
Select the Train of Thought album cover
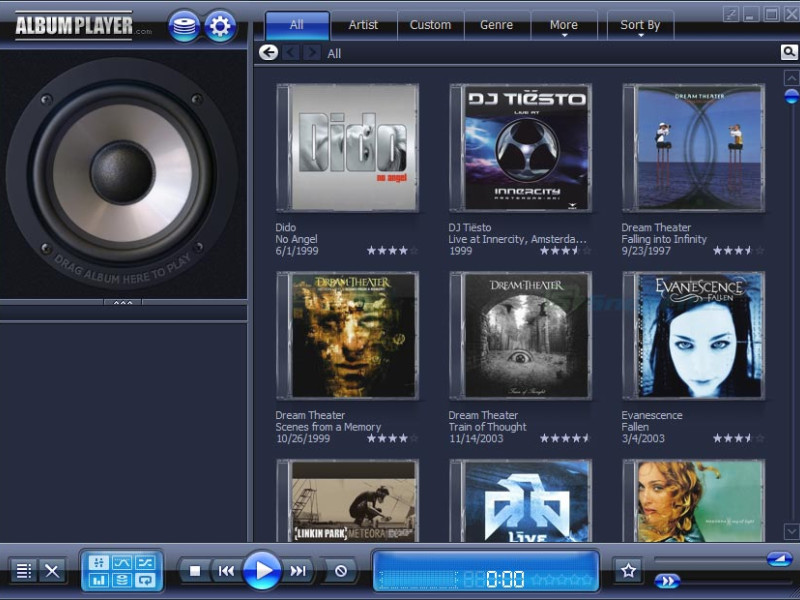pos(520,336)
